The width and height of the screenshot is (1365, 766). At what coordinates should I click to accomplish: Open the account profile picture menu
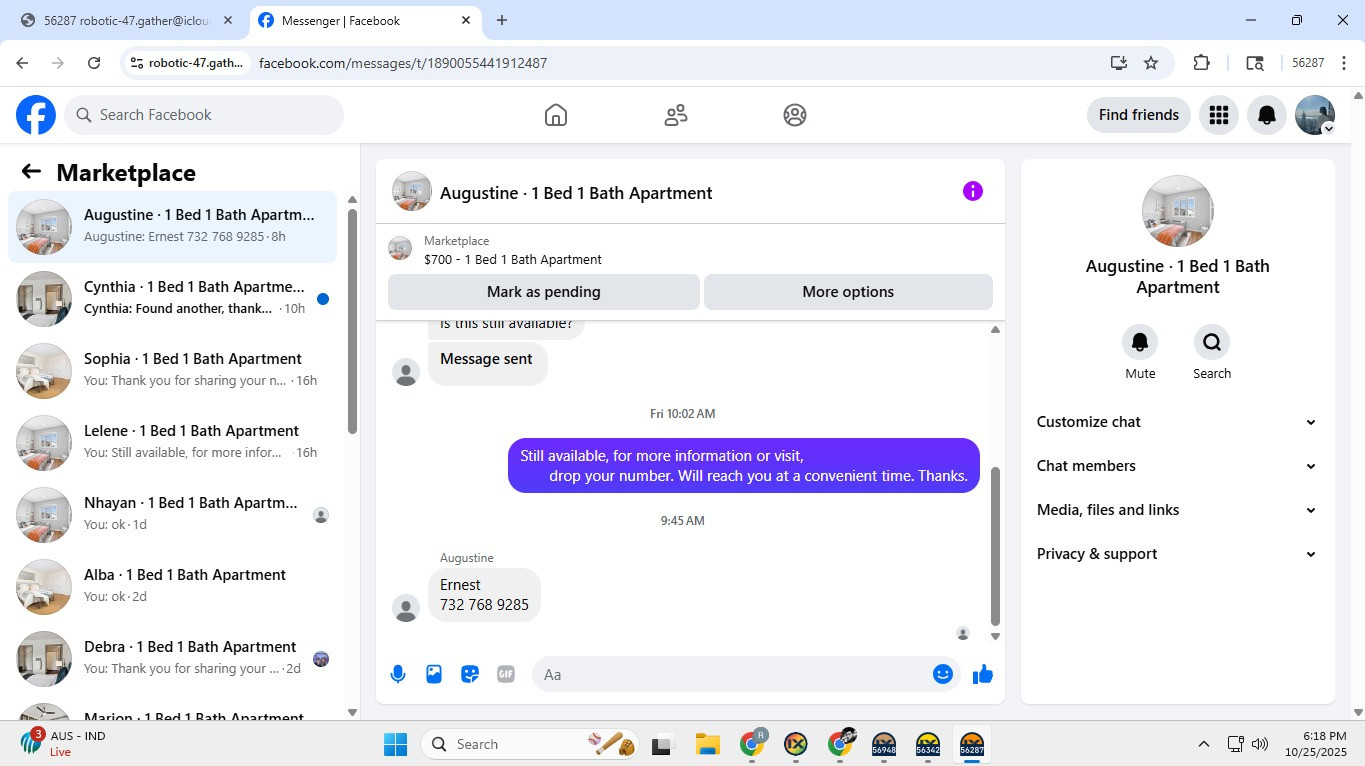[1315, 115]
